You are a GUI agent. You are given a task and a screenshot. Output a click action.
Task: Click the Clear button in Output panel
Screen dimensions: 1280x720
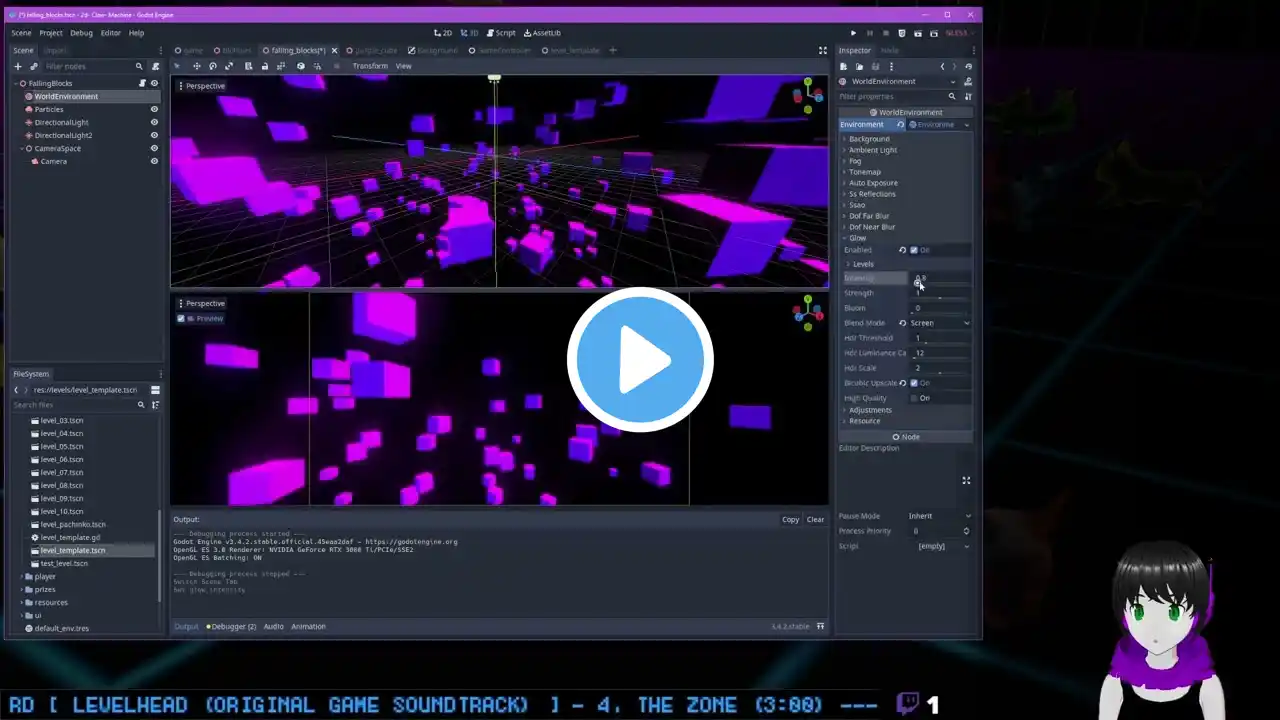(815, 520)
